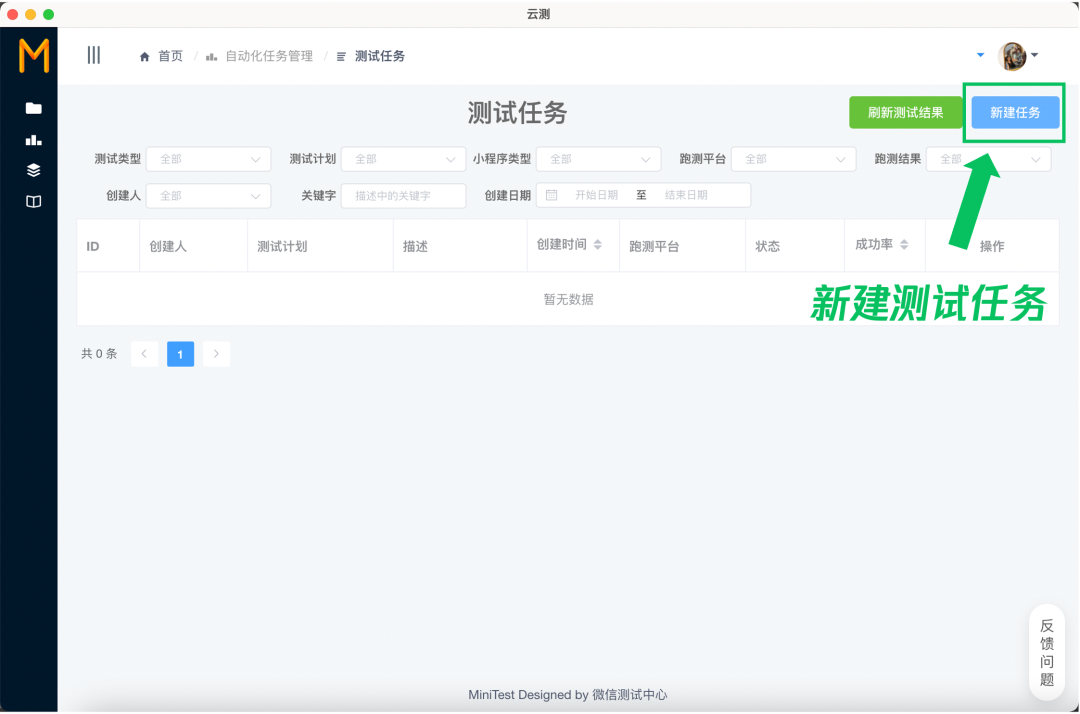Open the bar chart sidebar icon
The image size is (1080, 714).
click(33, 140)
